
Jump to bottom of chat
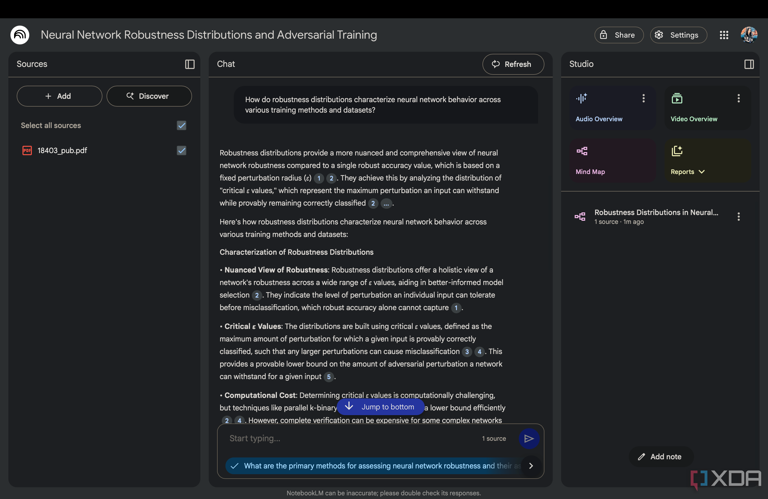379,407
